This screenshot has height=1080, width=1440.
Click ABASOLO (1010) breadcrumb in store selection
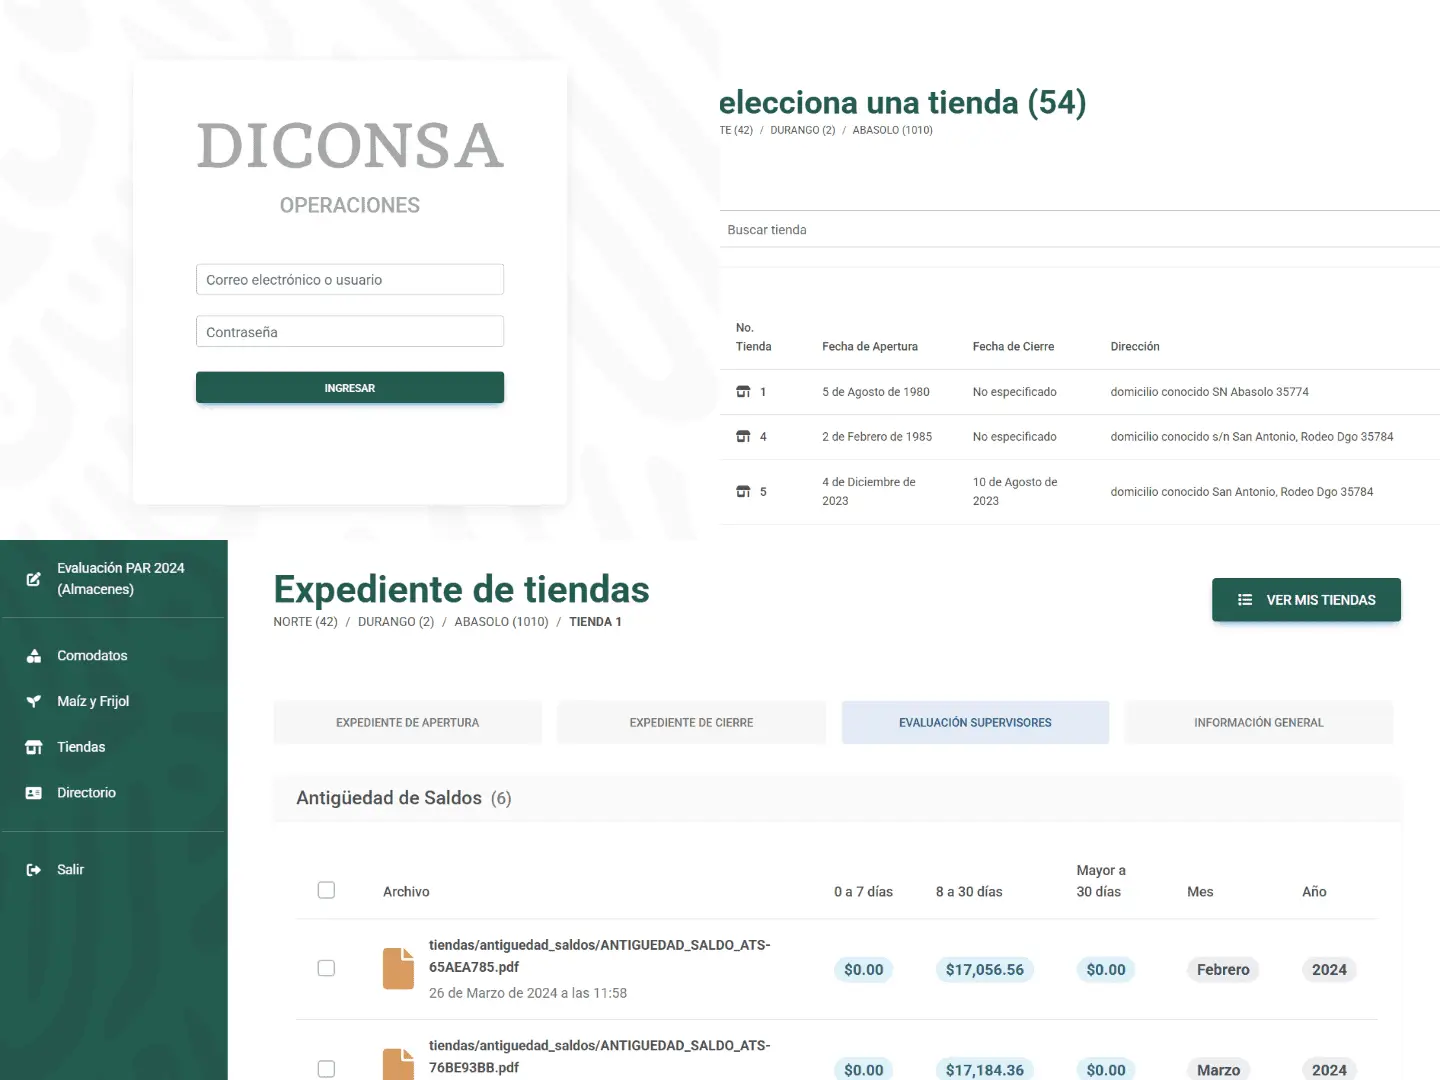(x=892, y=130)
